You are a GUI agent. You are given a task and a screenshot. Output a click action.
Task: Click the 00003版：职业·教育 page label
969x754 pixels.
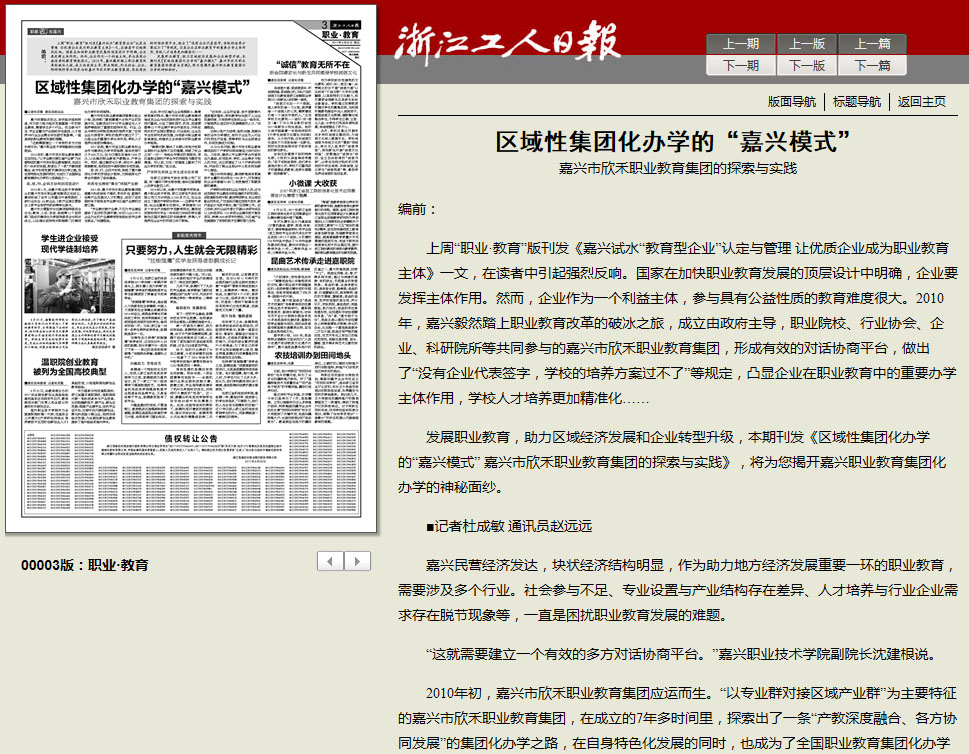point(85,565)
